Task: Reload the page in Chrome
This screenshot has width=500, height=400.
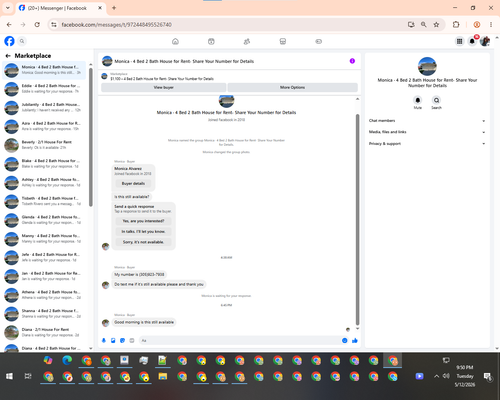Action: click(37, 24)
